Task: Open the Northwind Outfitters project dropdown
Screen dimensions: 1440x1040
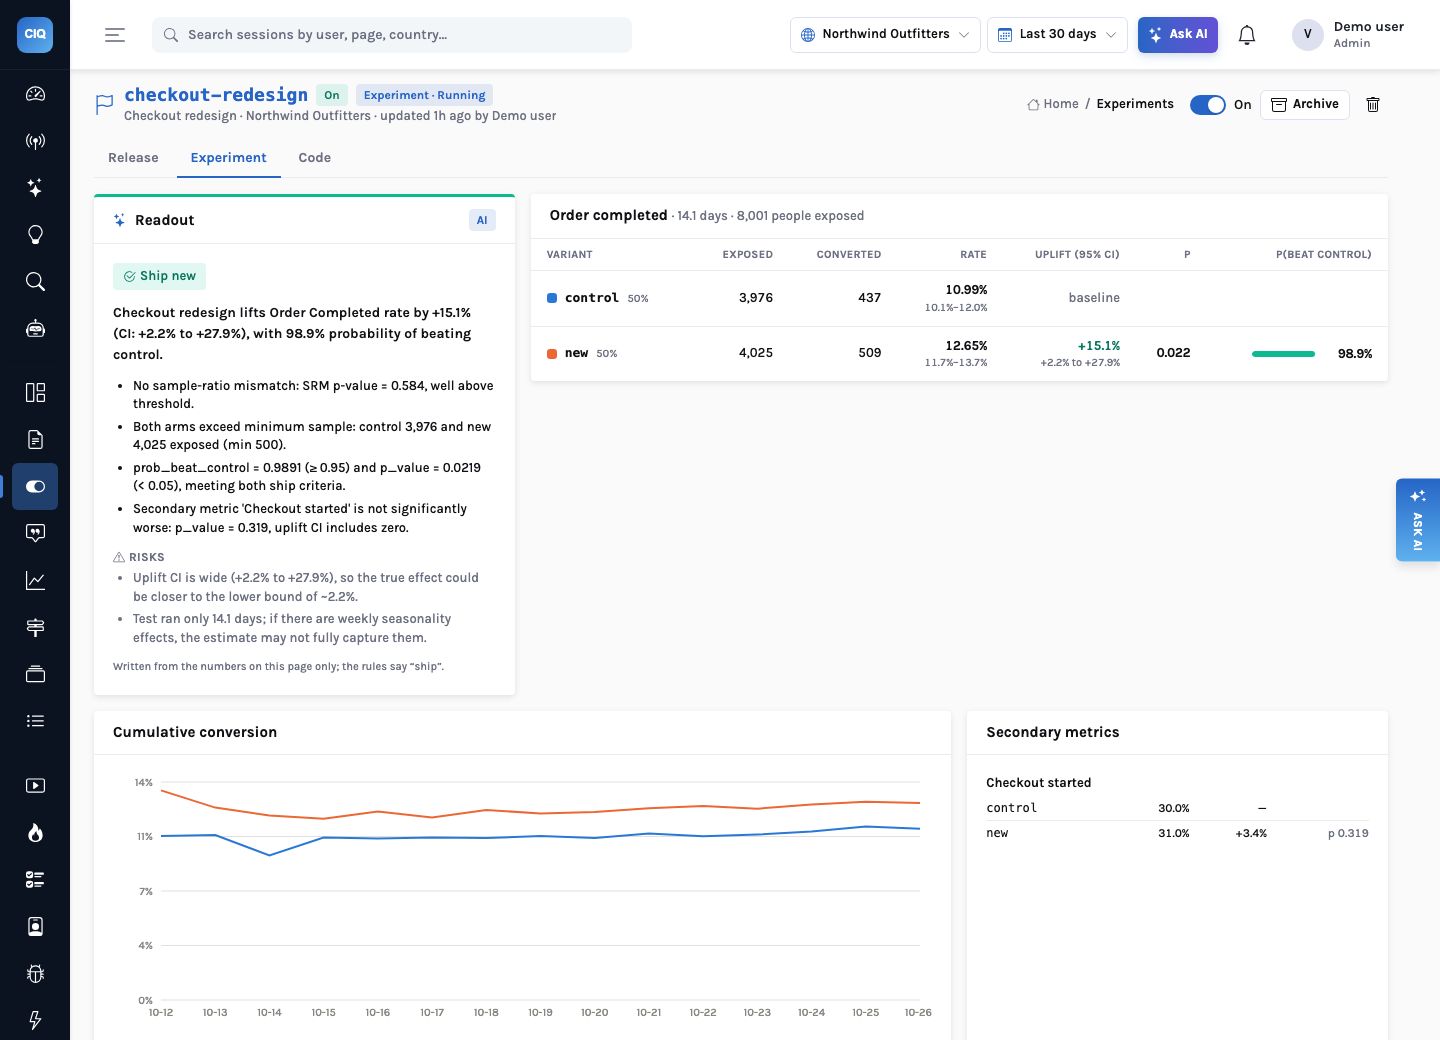Action: 885,35
